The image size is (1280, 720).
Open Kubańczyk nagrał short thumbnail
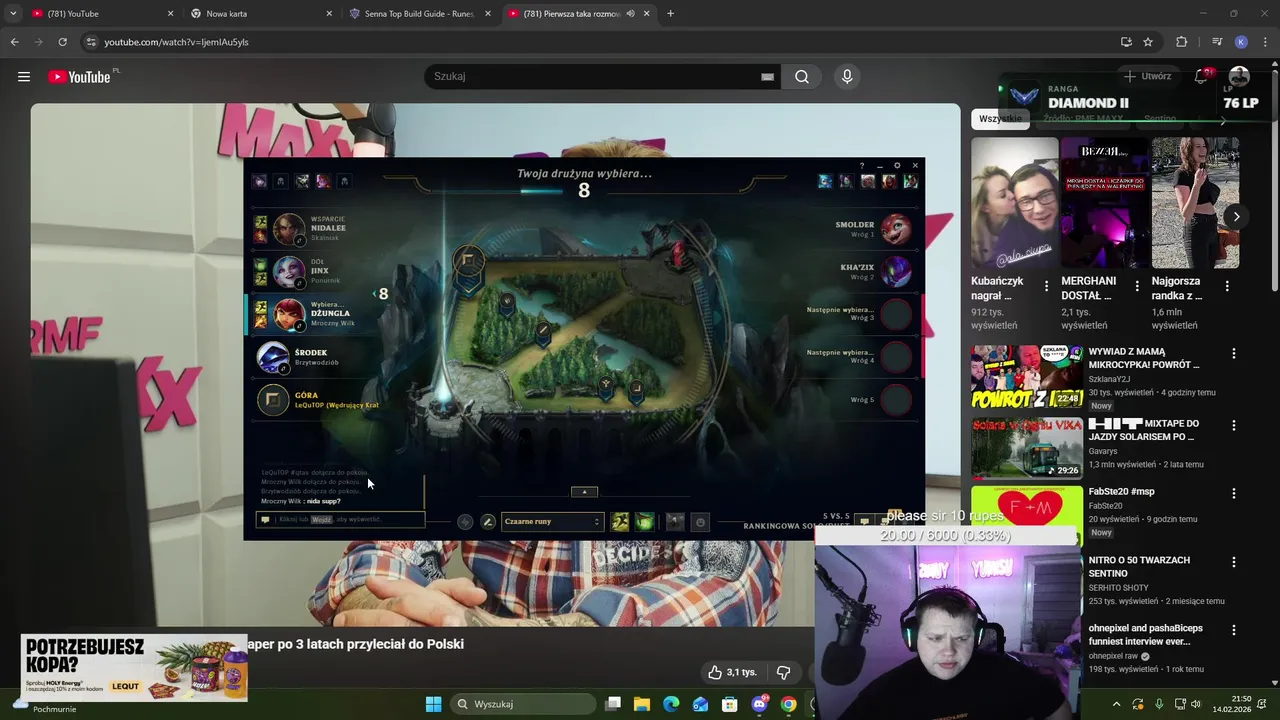point(1014,203)
